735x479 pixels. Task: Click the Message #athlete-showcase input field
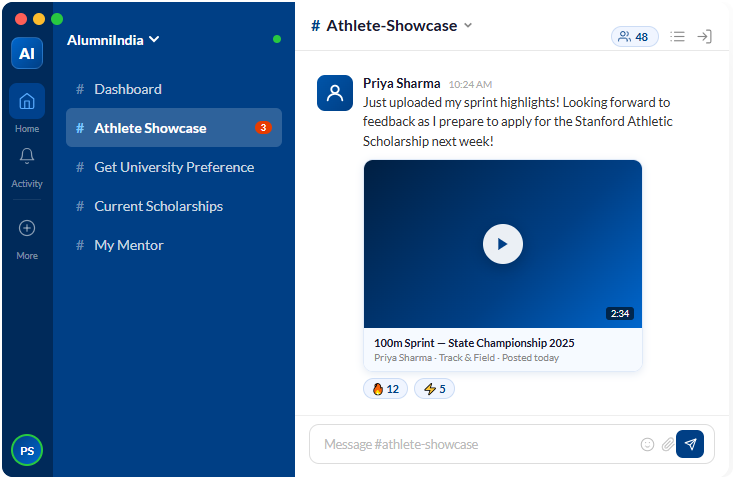point(475,444)
